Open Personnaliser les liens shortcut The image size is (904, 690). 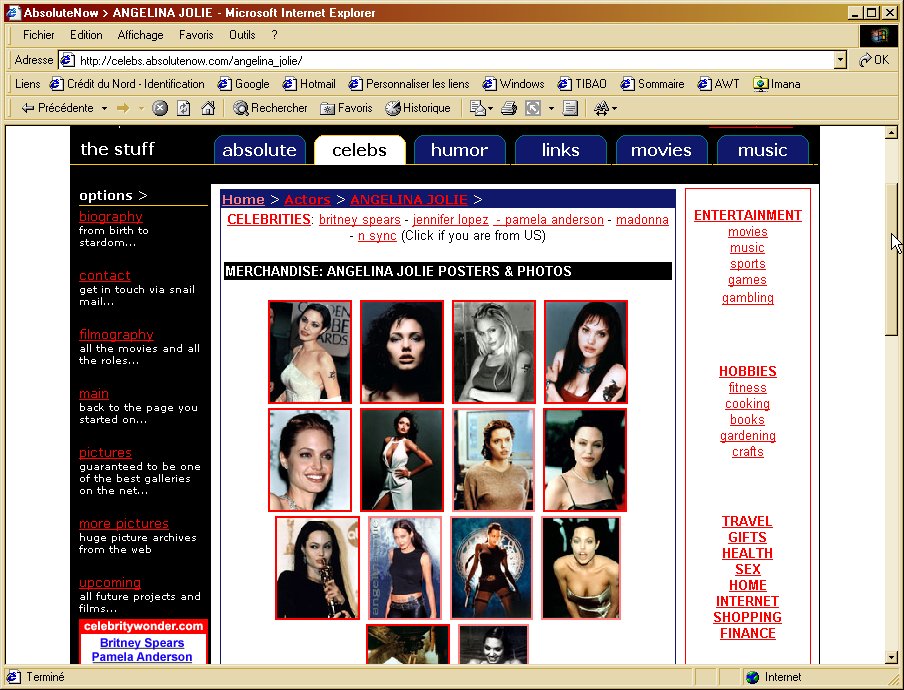coord(409,84)
